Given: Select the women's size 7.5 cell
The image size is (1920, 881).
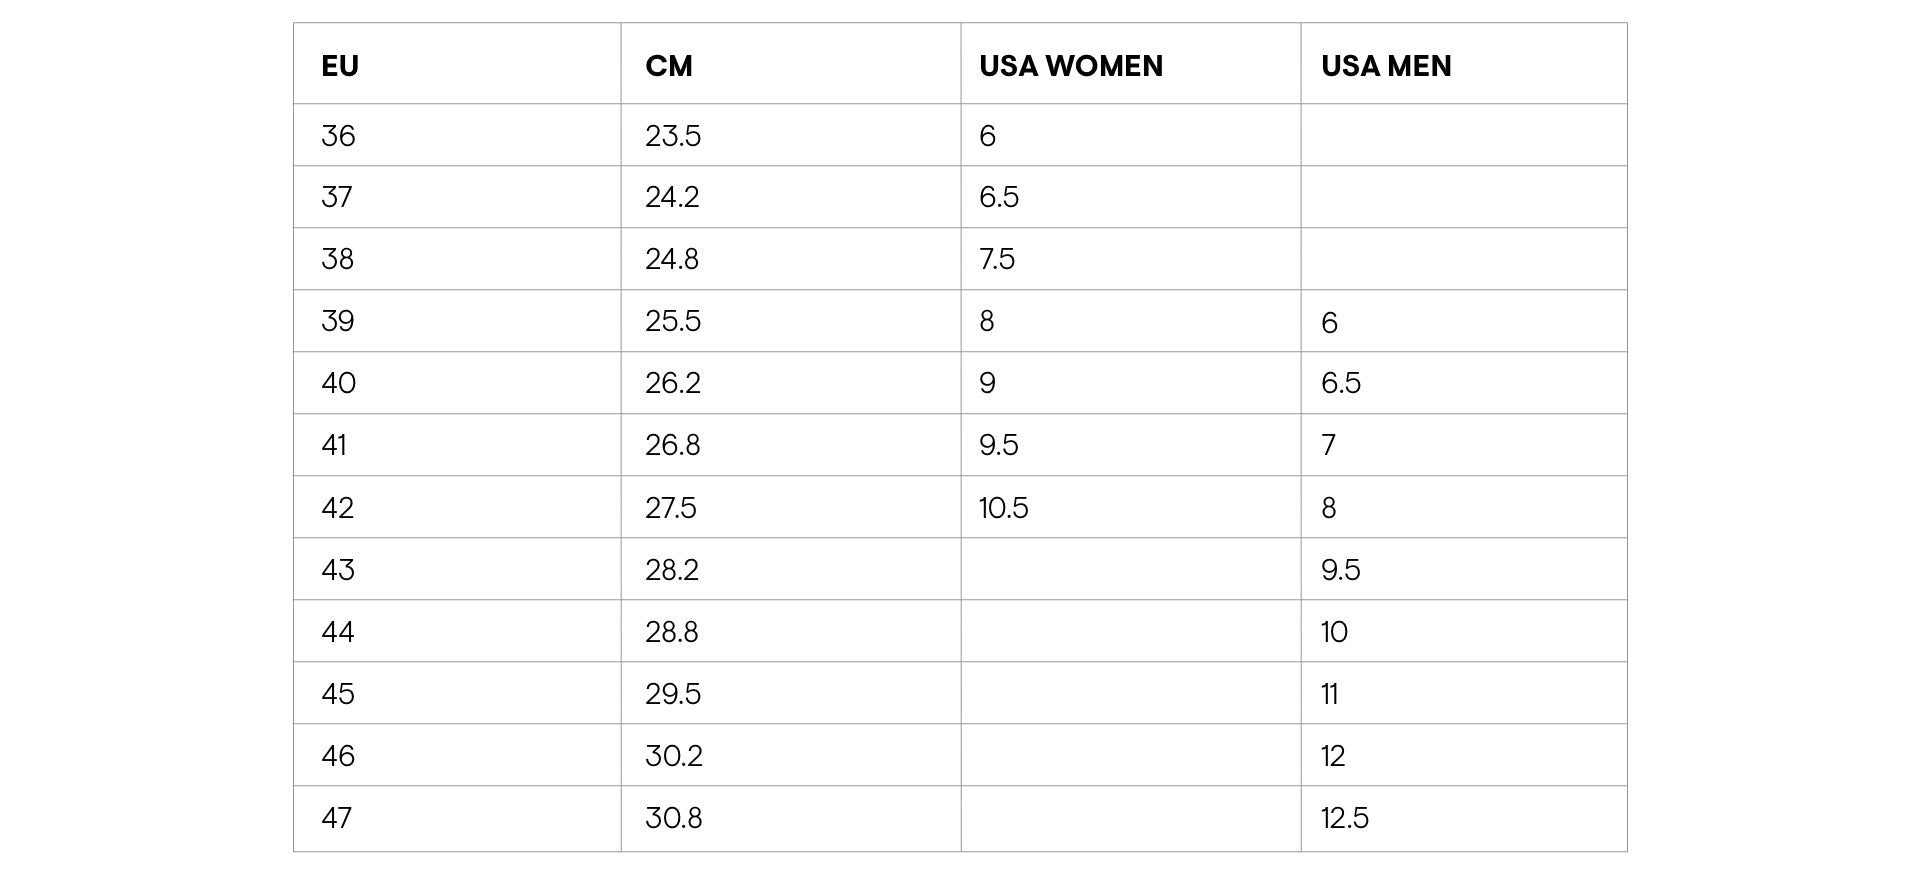Looking at the screenshot, I should point(997,259).
